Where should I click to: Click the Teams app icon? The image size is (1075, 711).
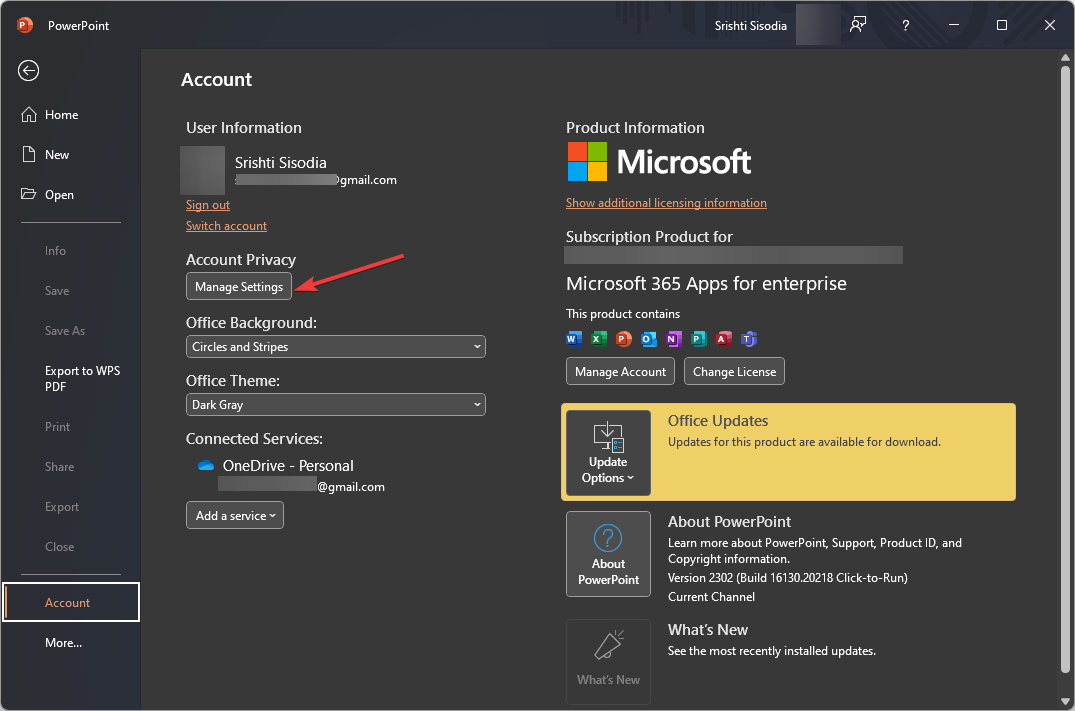click(x=749, y=339)
